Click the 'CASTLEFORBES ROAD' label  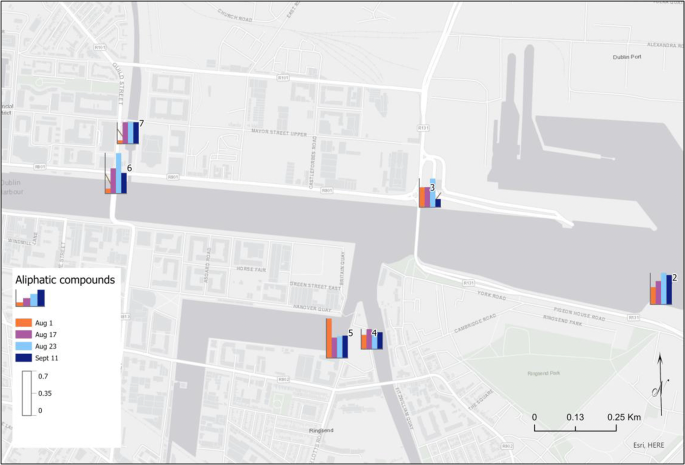tap(313, 162)
